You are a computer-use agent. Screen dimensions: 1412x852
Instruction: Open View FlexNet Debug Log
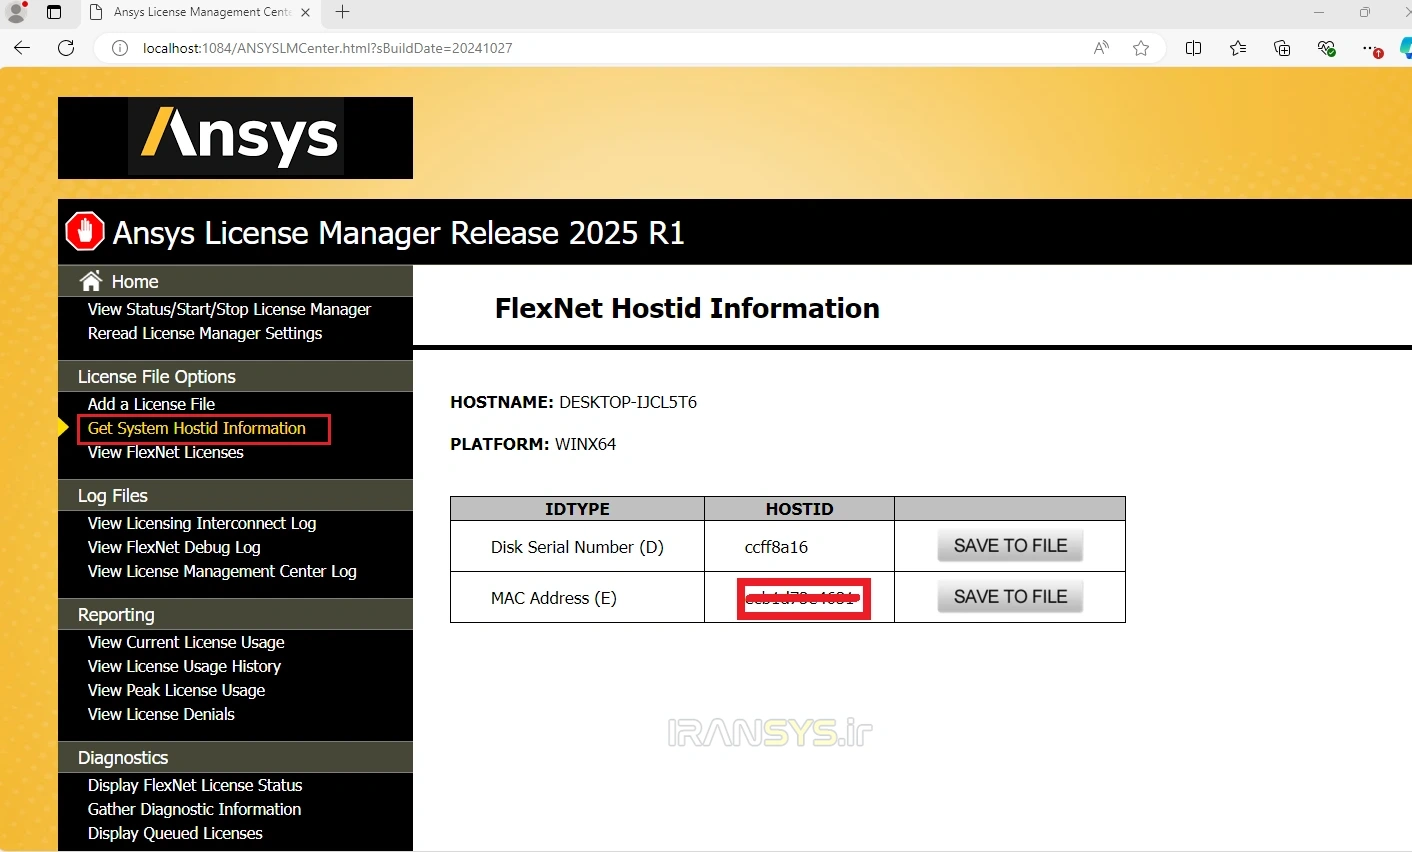pyautogui.click(x=174, y=547)
